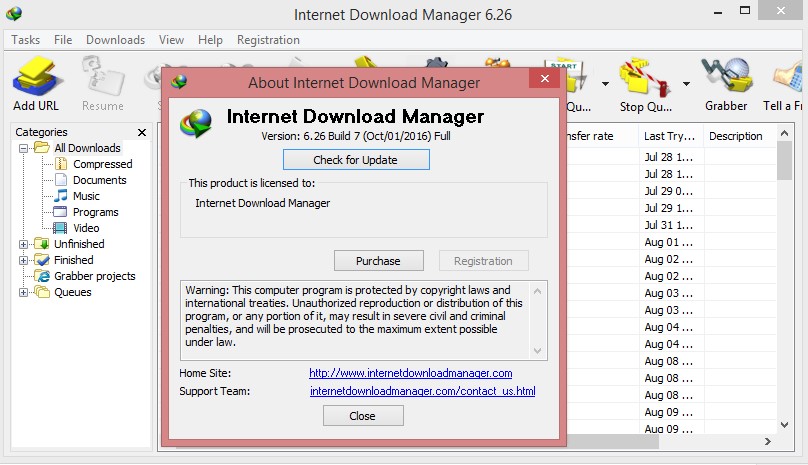This screenshot has height=465, width=808.
Task: Select the Video category film icon
Action: (x=61, y=228)
